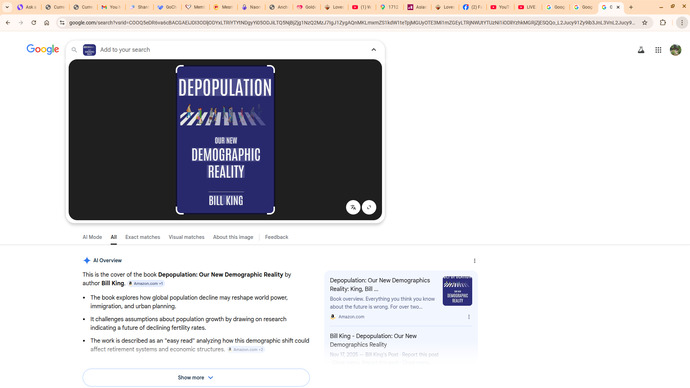The width and height of the screenshot is (690, 388).
Task: Open About this image tab
Action: click(233, 237)
